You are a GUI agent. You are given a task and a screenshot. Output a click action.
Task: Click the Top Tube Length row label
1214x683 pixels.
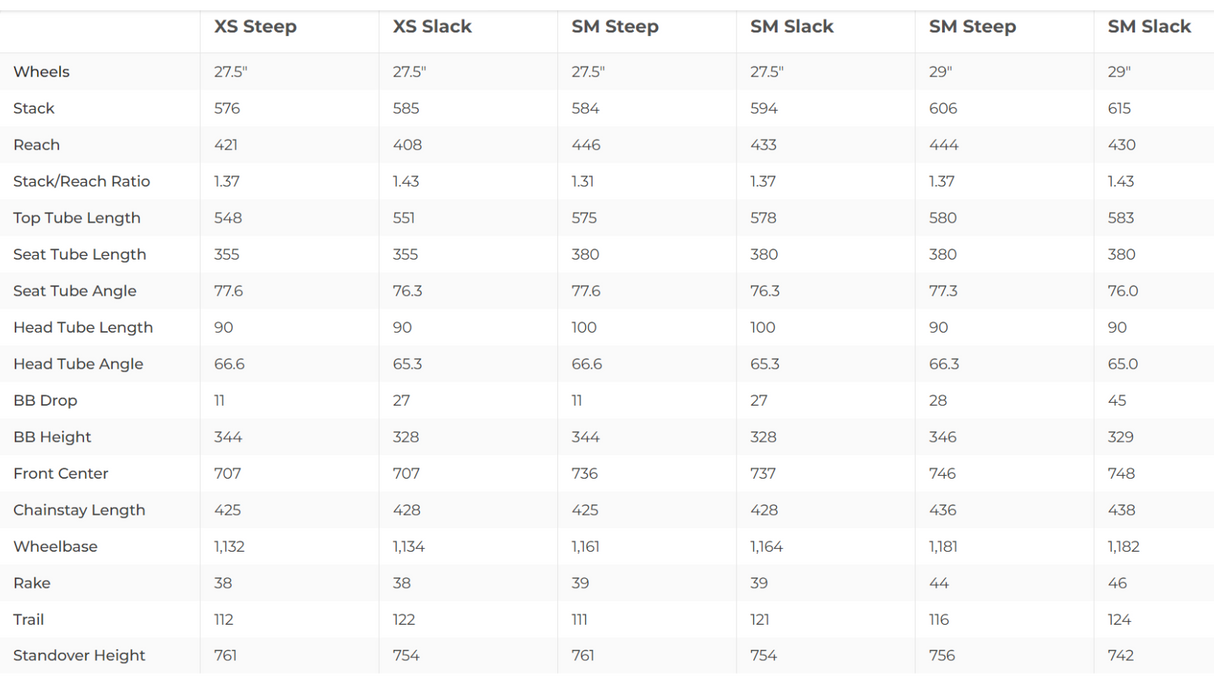(77, 218)
